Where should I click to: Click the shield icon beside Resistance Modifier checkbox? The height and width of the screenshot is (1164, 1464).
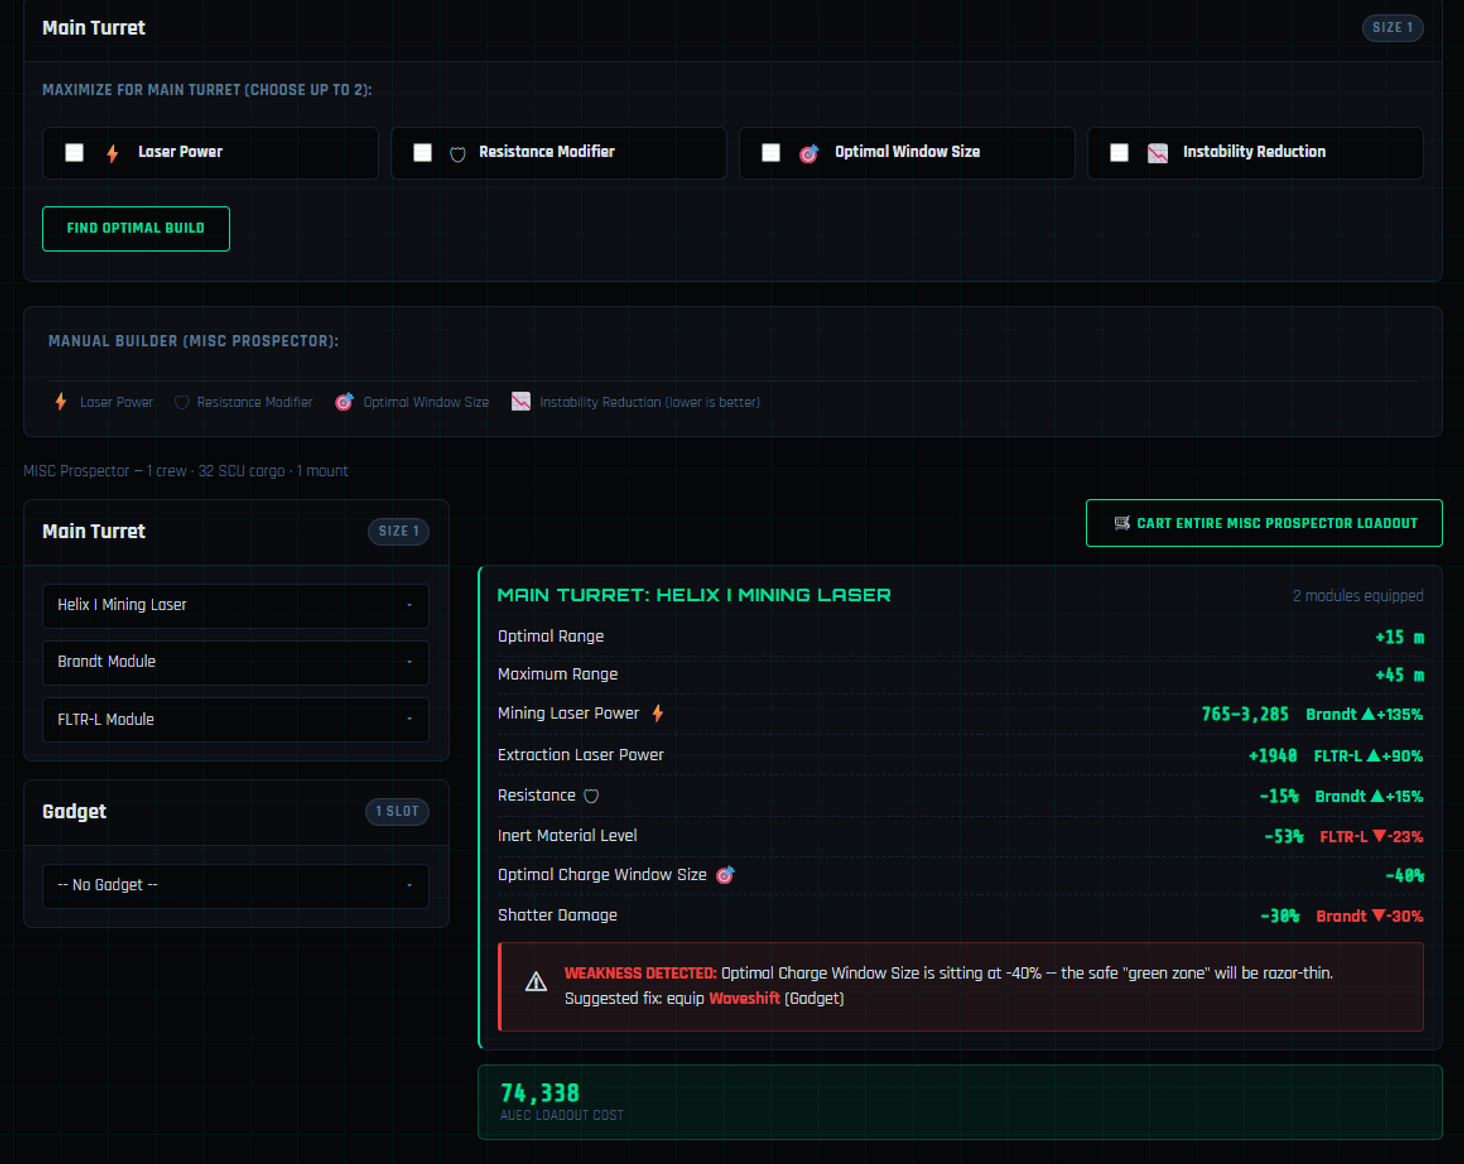click(458, 154)
